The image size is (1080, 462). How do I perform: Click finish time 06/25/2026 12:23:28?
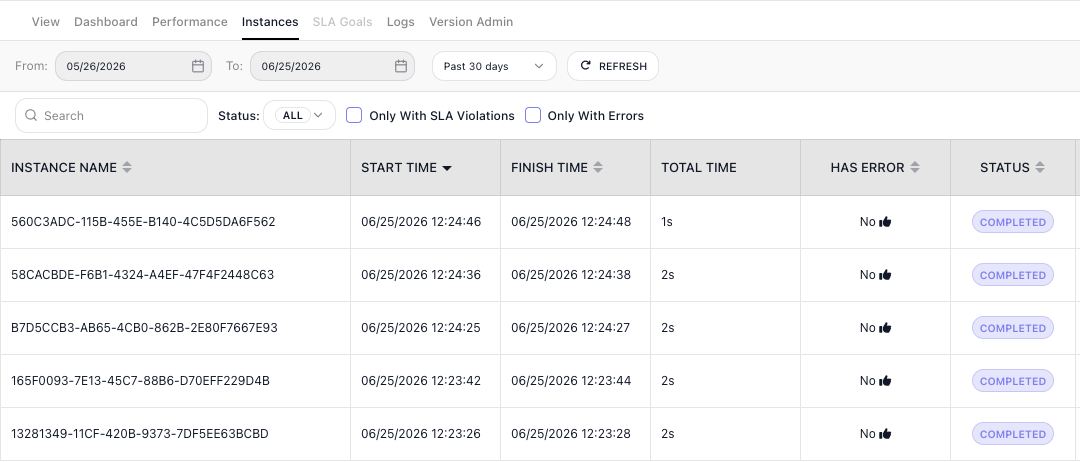tap(571, 434)
